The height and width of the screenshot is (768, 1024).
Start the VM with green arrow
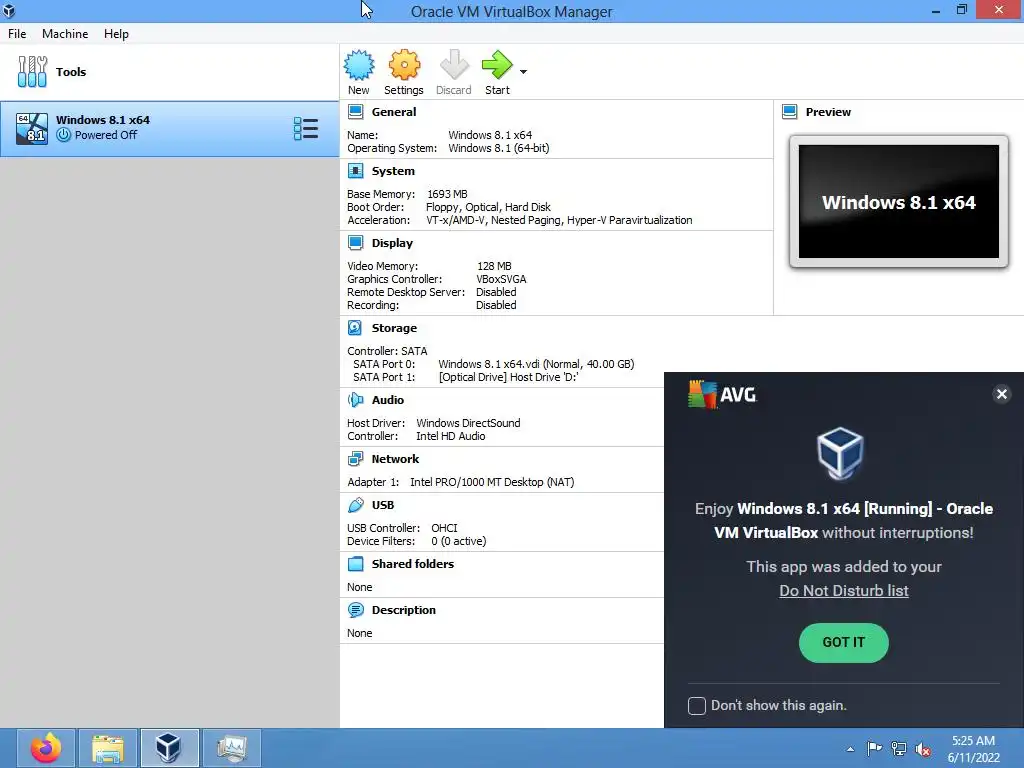(x=497, y=65)
